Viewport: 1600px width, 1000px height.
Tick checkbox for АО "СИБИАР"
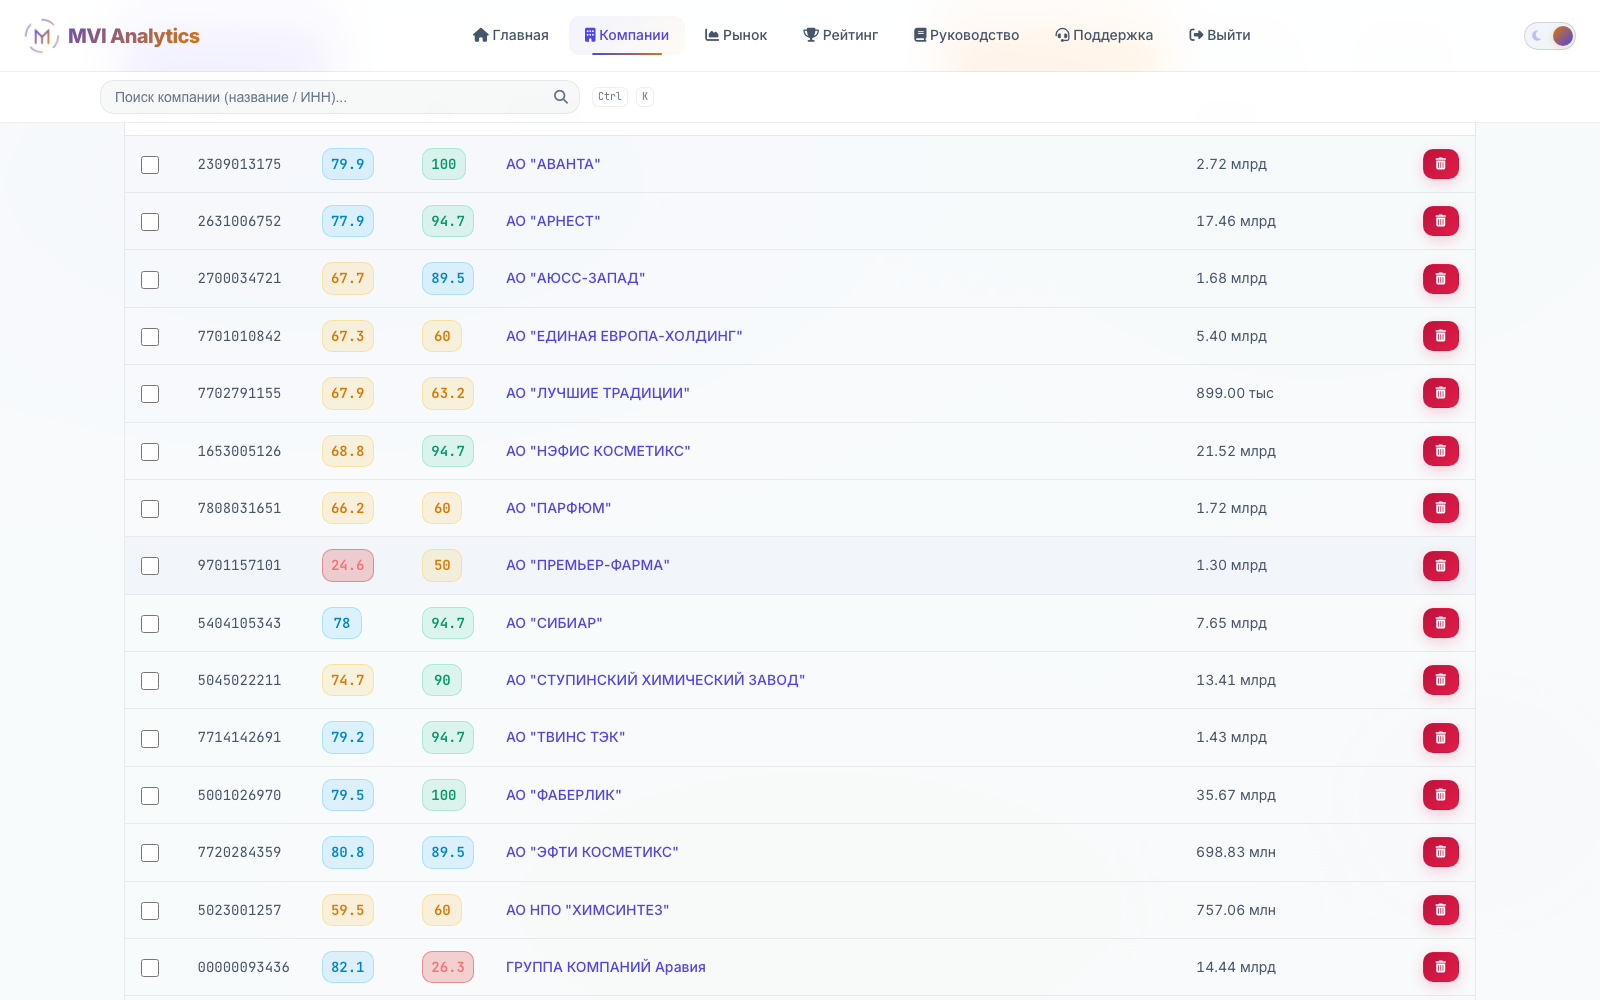150,624
